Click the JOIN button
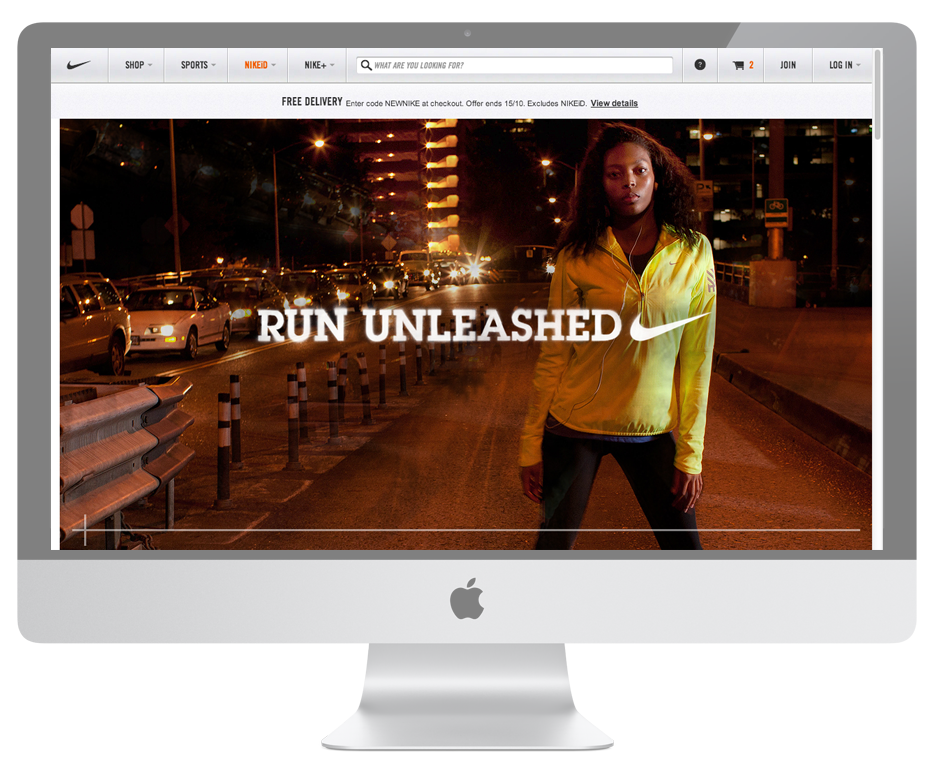 tap(788, 65)
